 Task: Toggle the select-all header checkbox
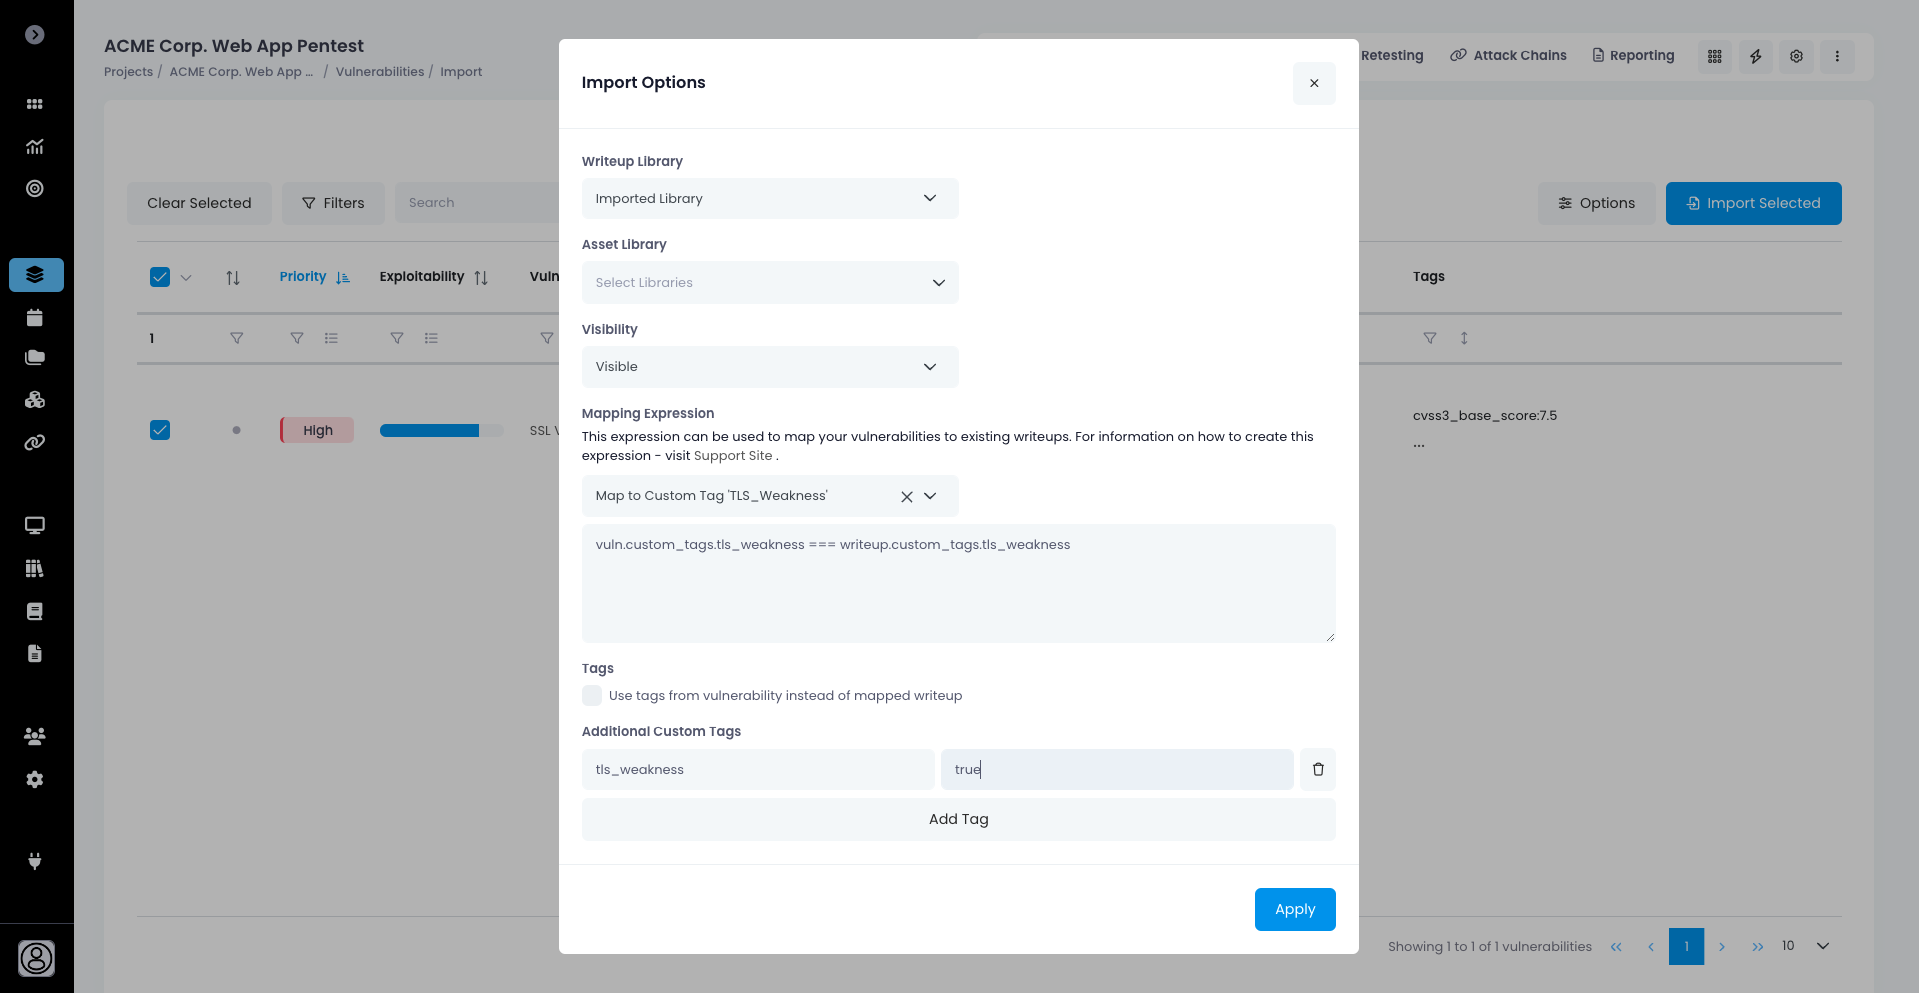pos(160,277)
